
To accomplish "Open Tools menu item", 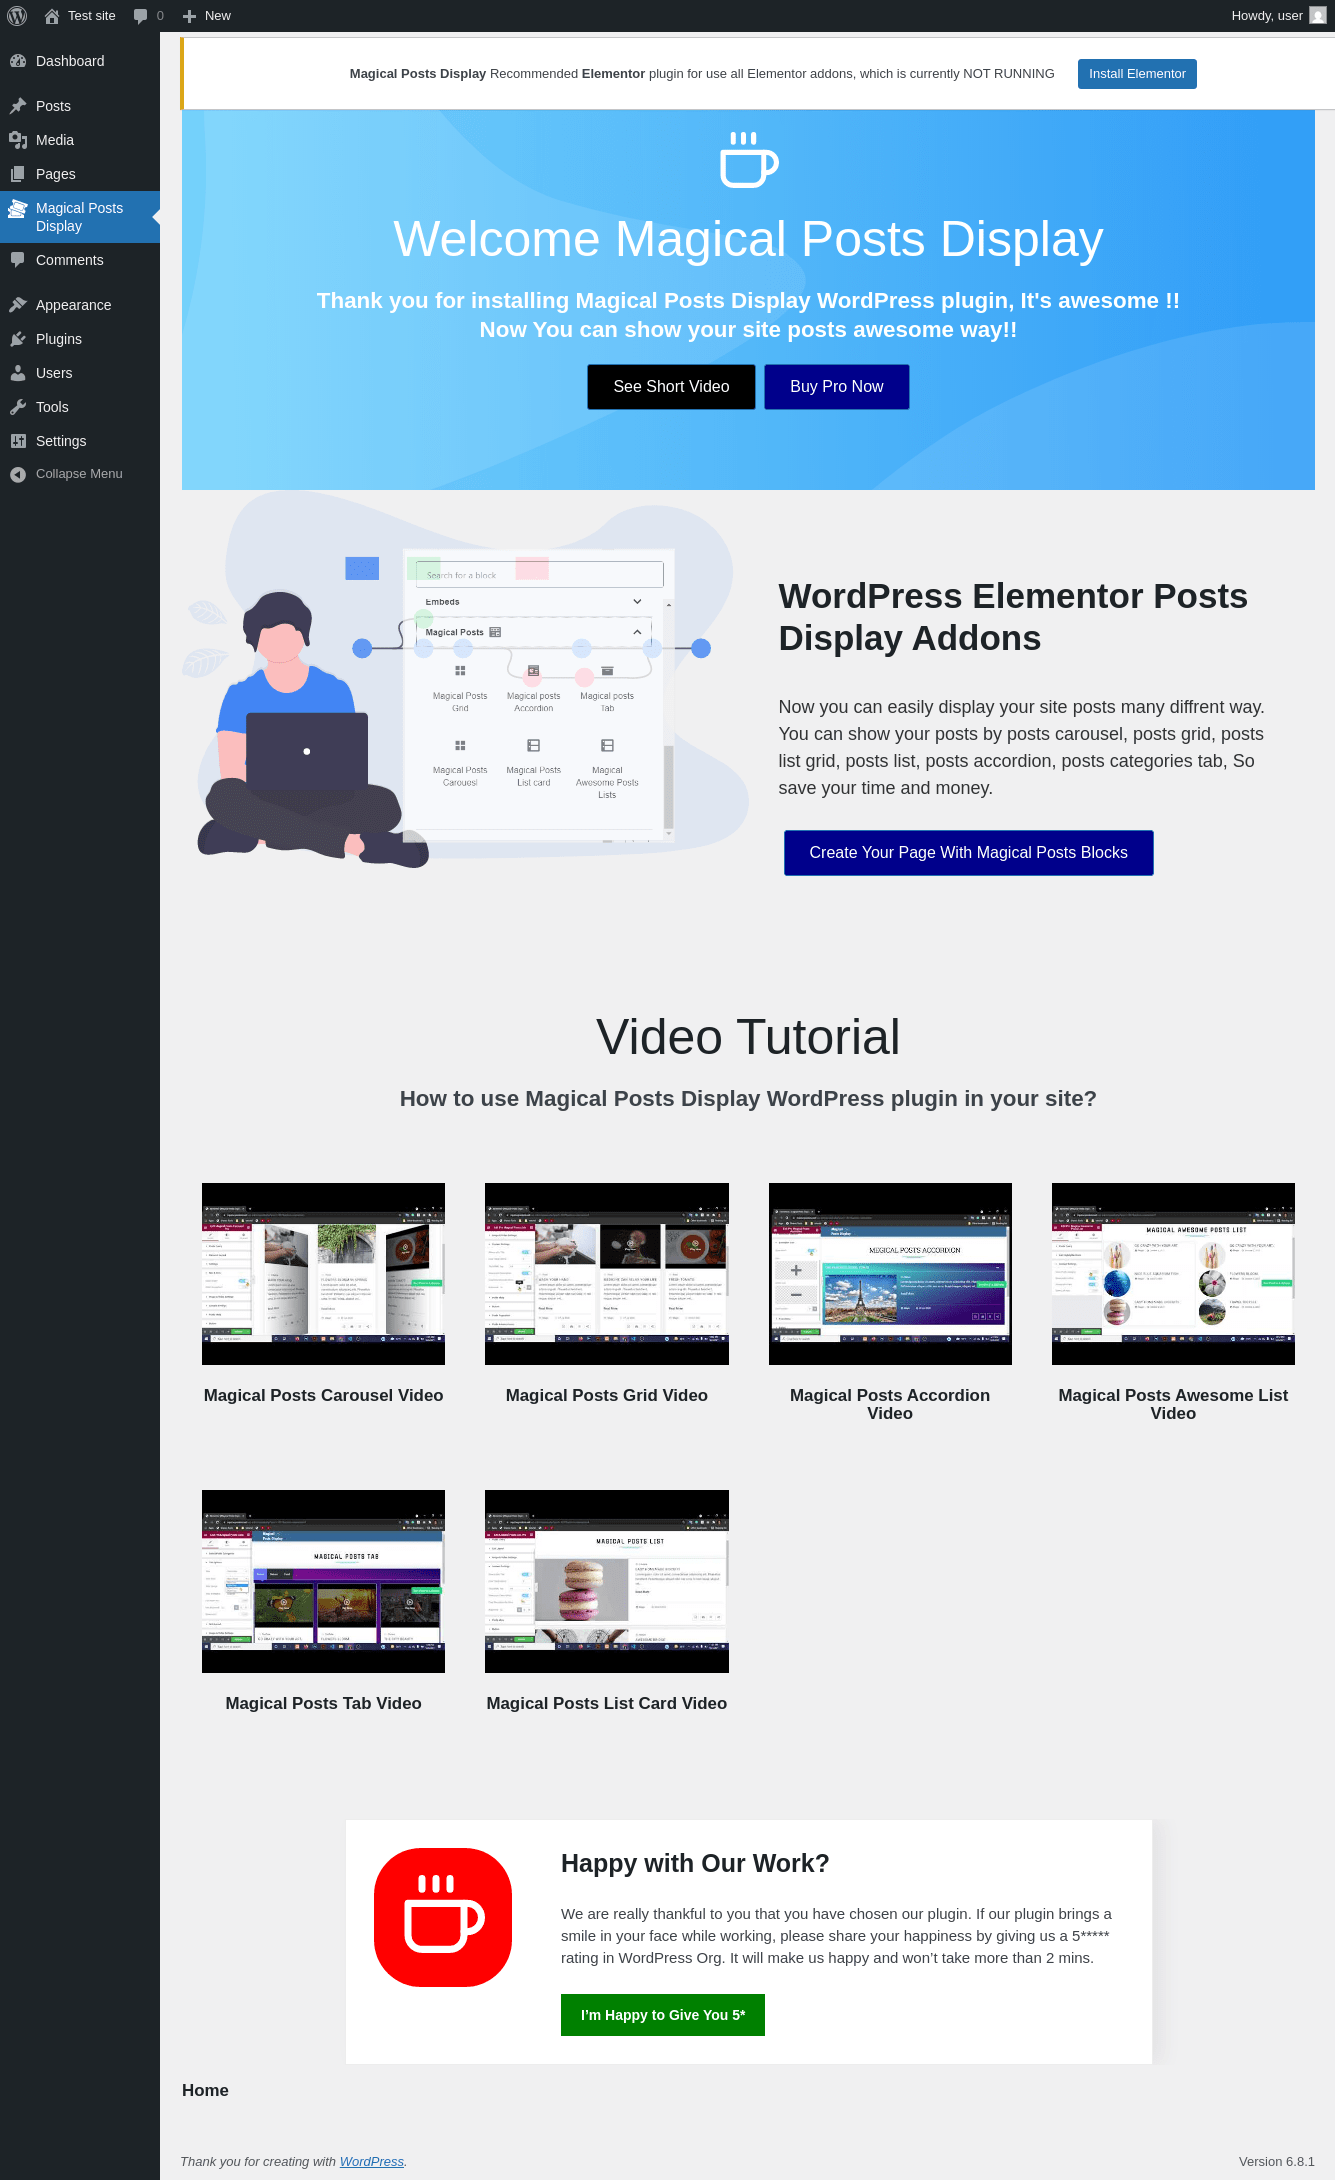I will pyautogui.click(x=80, y=407).
